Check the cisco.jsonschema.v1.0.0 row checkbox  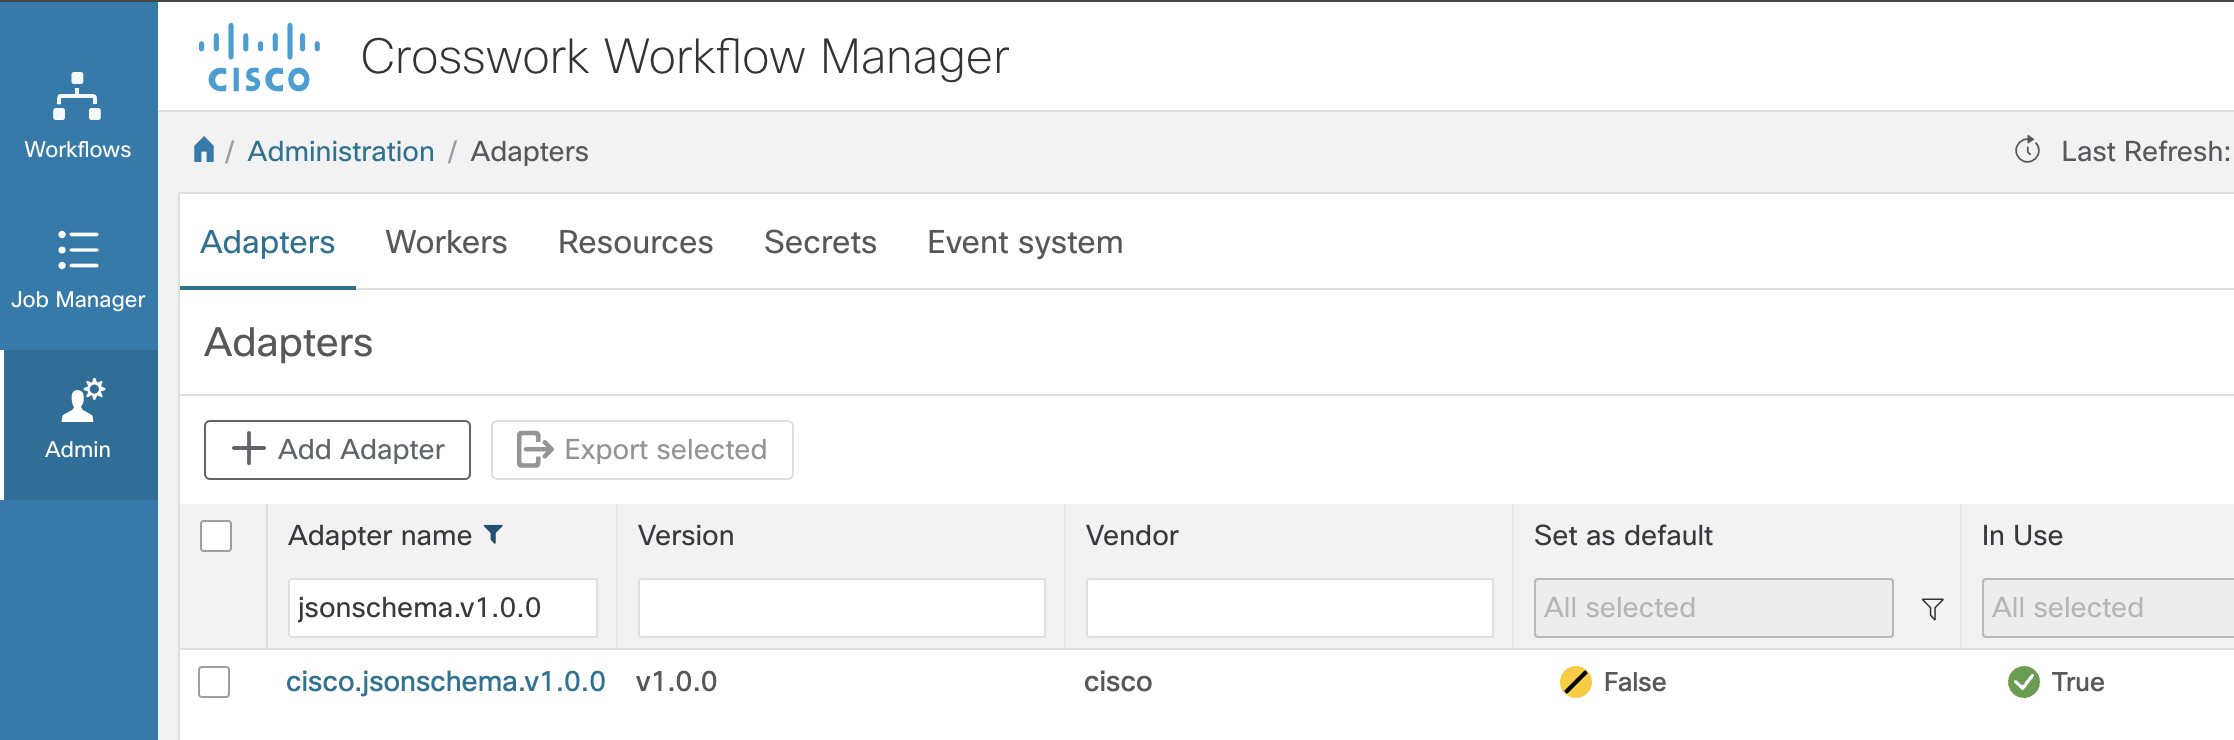point(214,682)
